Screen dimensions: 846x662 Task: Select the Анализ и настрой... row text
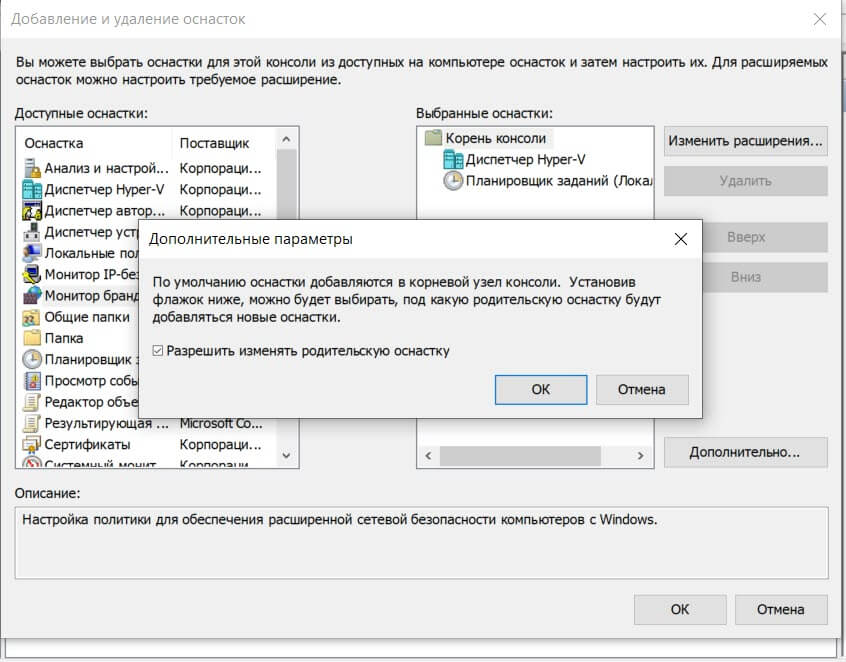tap(106, 168)
